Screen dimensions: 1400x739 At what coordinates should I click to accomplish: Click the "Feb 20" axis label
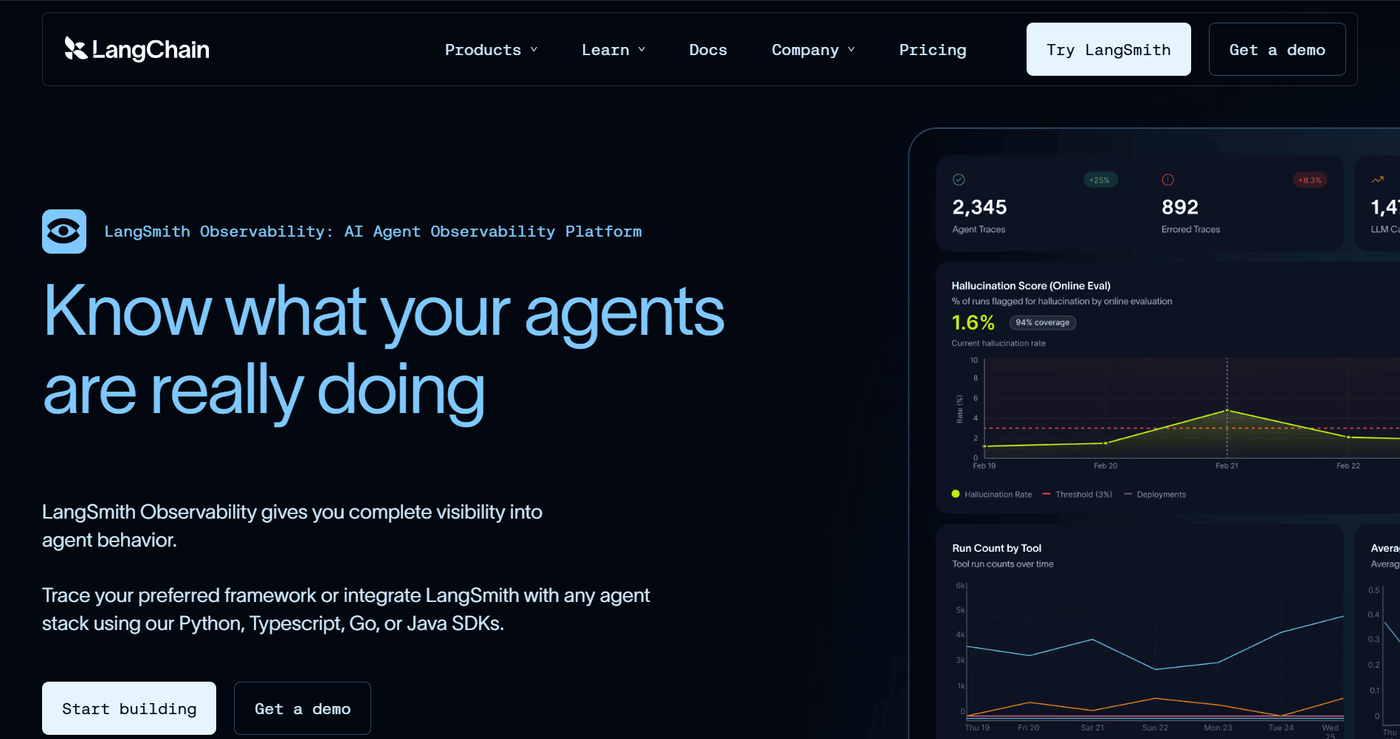[x=1105, y=466]
